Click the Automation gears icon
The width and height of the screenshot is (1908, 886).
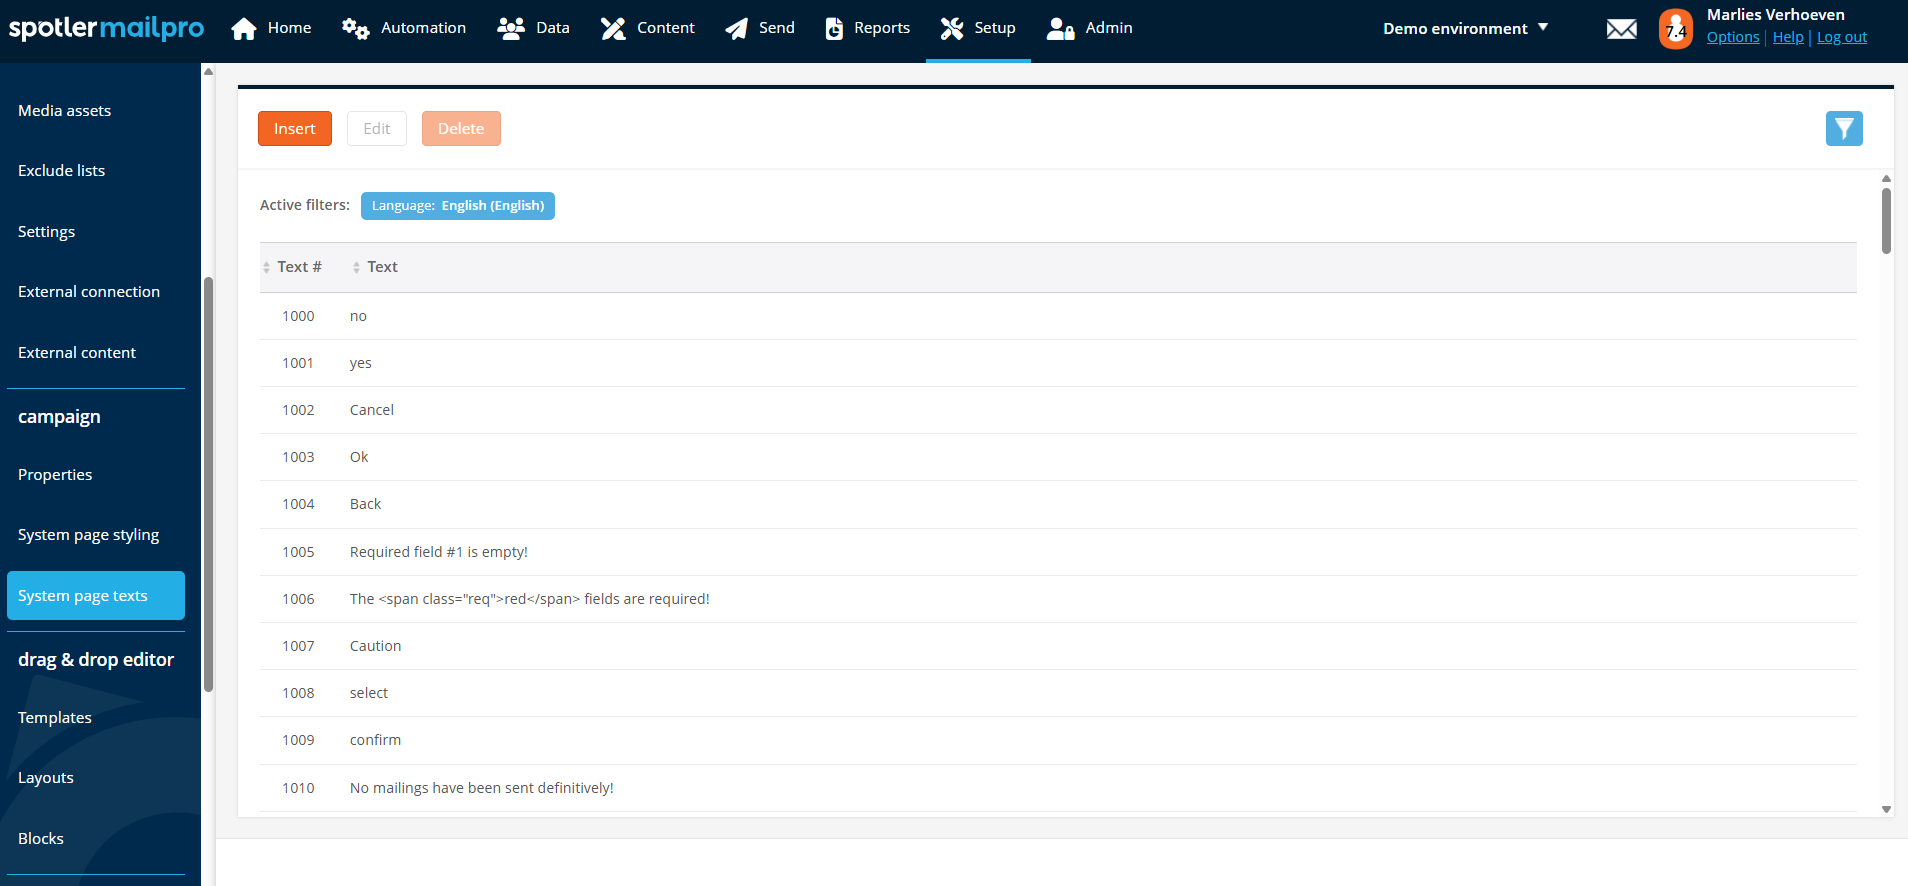tap(355, 29)
